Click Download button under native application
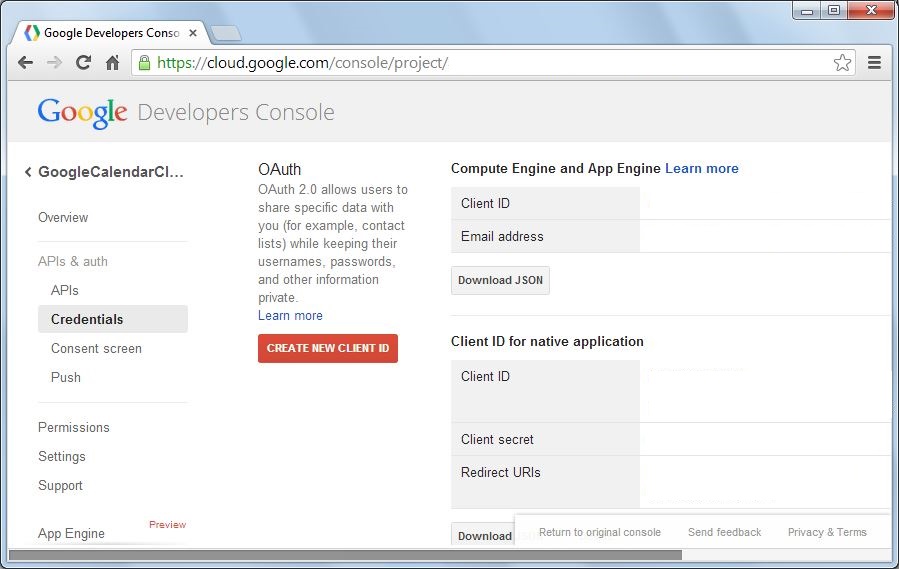This screenshot has height=569, width=899. 484,536
